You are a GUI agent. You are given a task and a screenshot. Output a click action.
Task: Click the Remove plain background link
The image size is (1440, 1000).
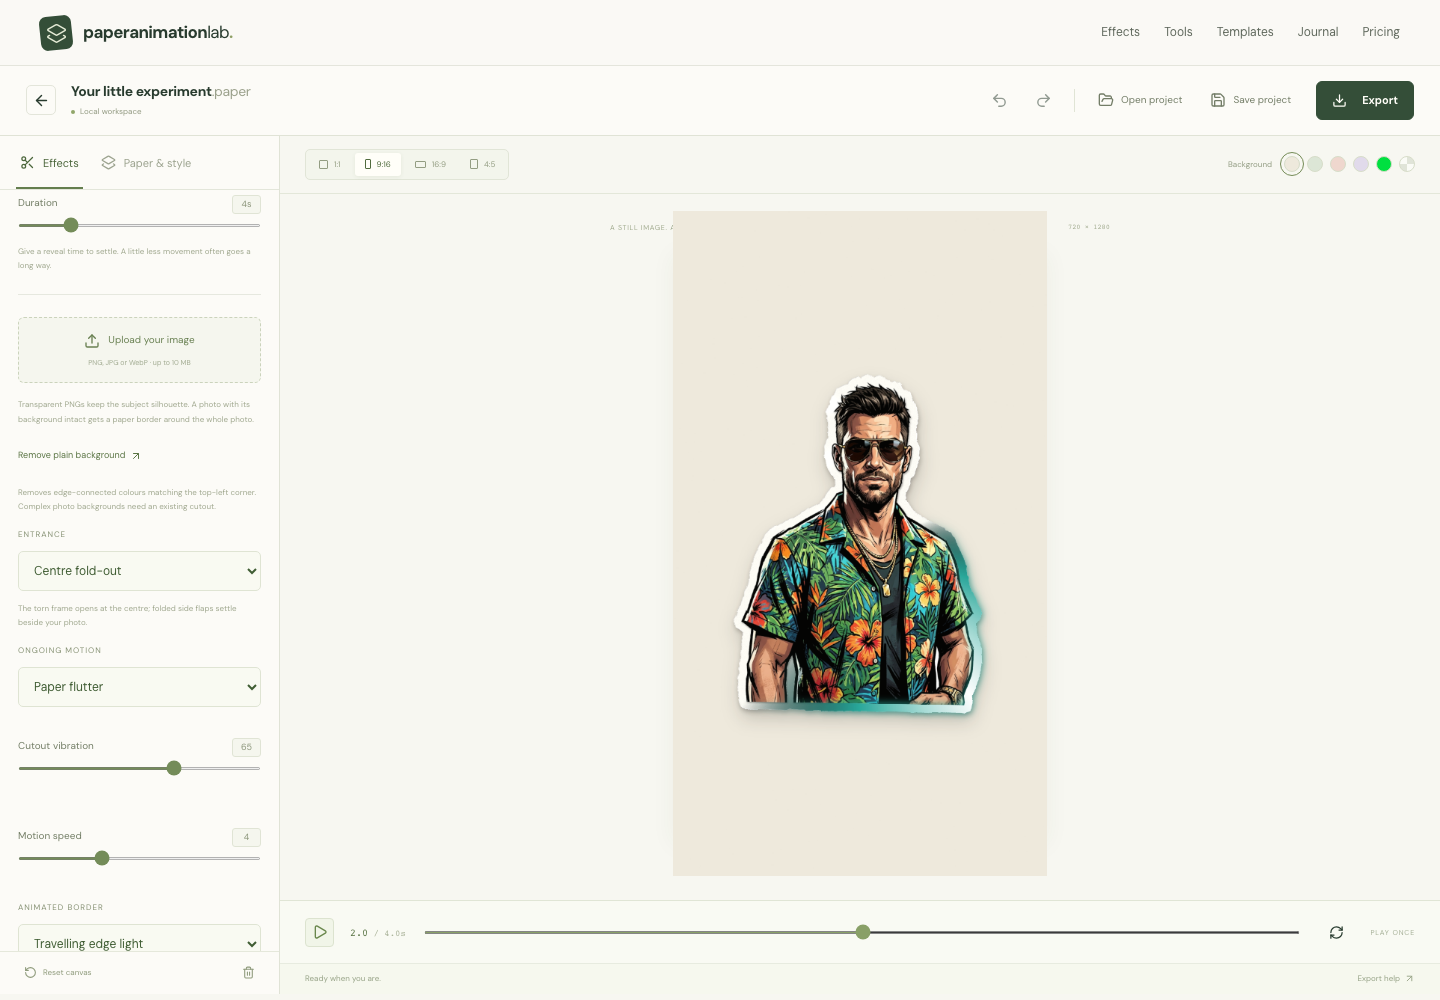click(x=79, y=455)
